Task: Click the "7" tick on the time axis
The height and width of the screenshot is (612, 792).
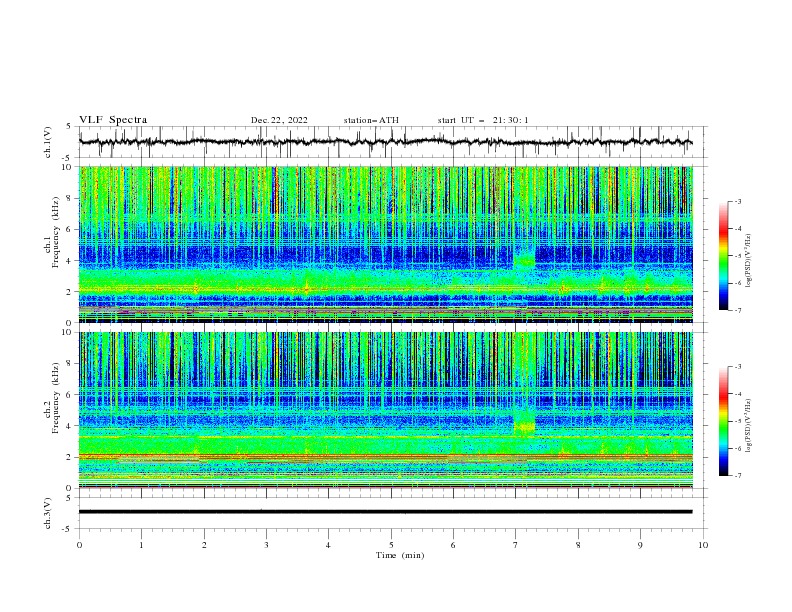Action: (x=516, y=545)
